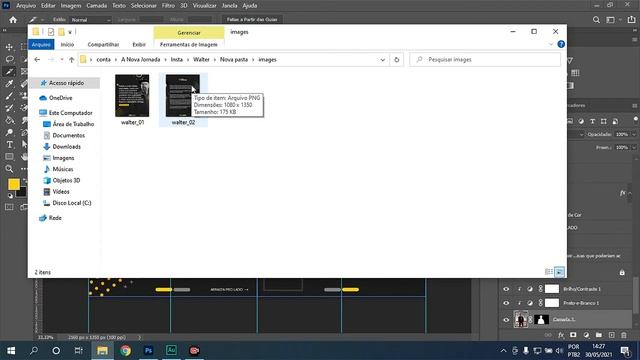Add layer style fx at Layers panel bottom
640x360 pixels.
(561, 335)
